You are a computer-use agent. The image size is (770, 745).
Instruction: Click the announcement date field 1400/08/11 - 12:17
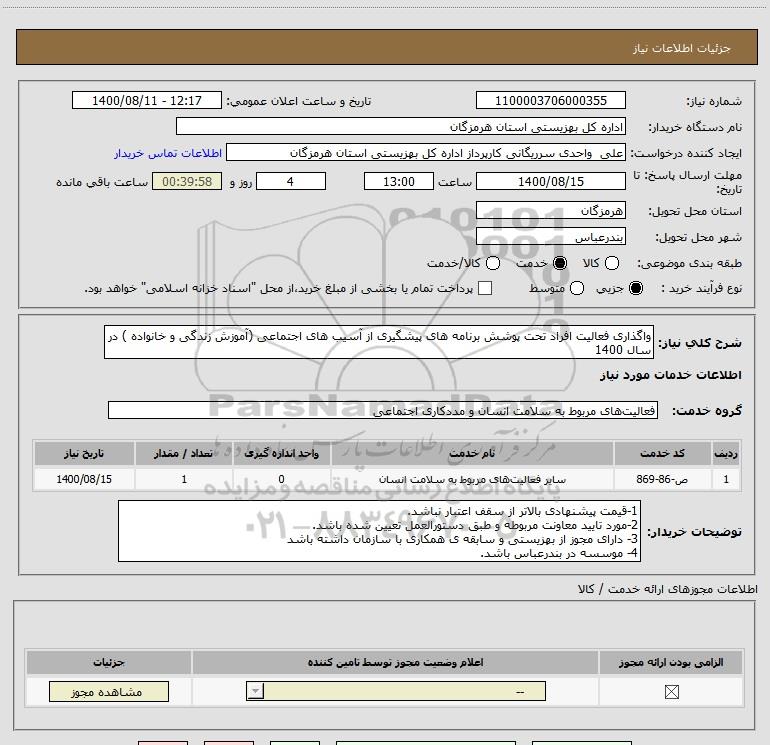tap(147, 100)
